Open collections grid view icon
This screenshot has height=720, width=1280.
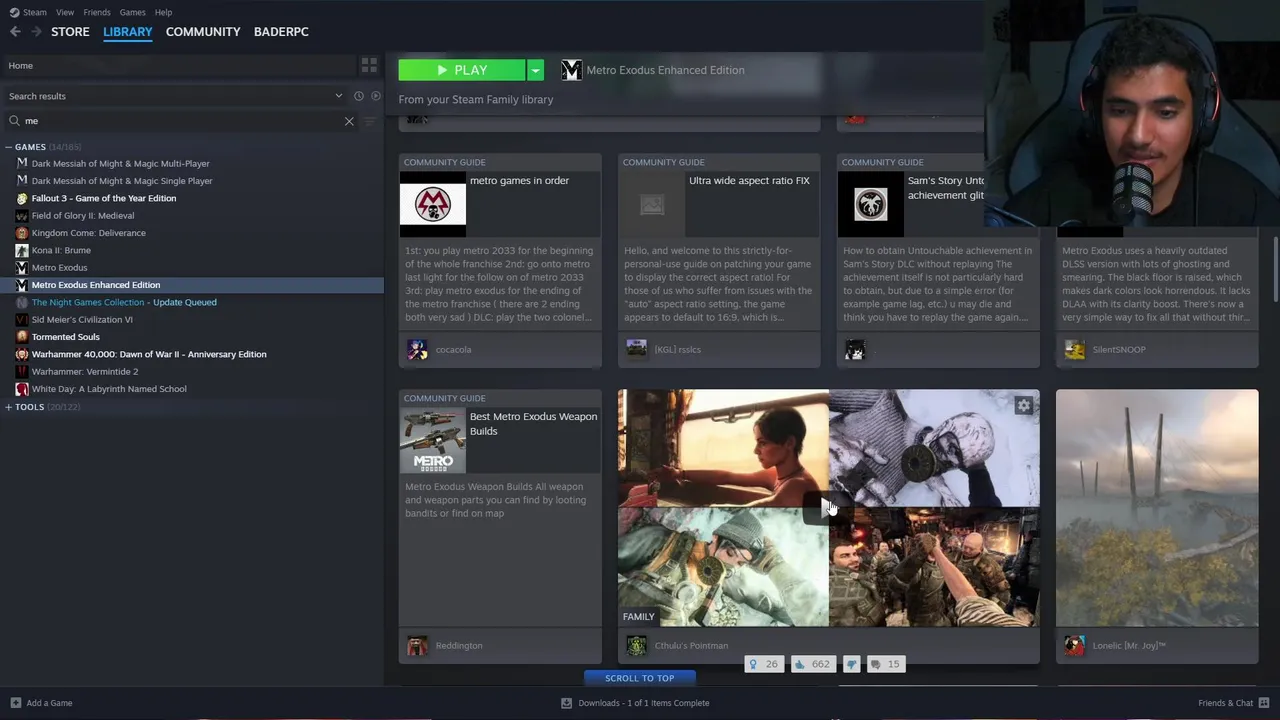(x=369, y=66)
